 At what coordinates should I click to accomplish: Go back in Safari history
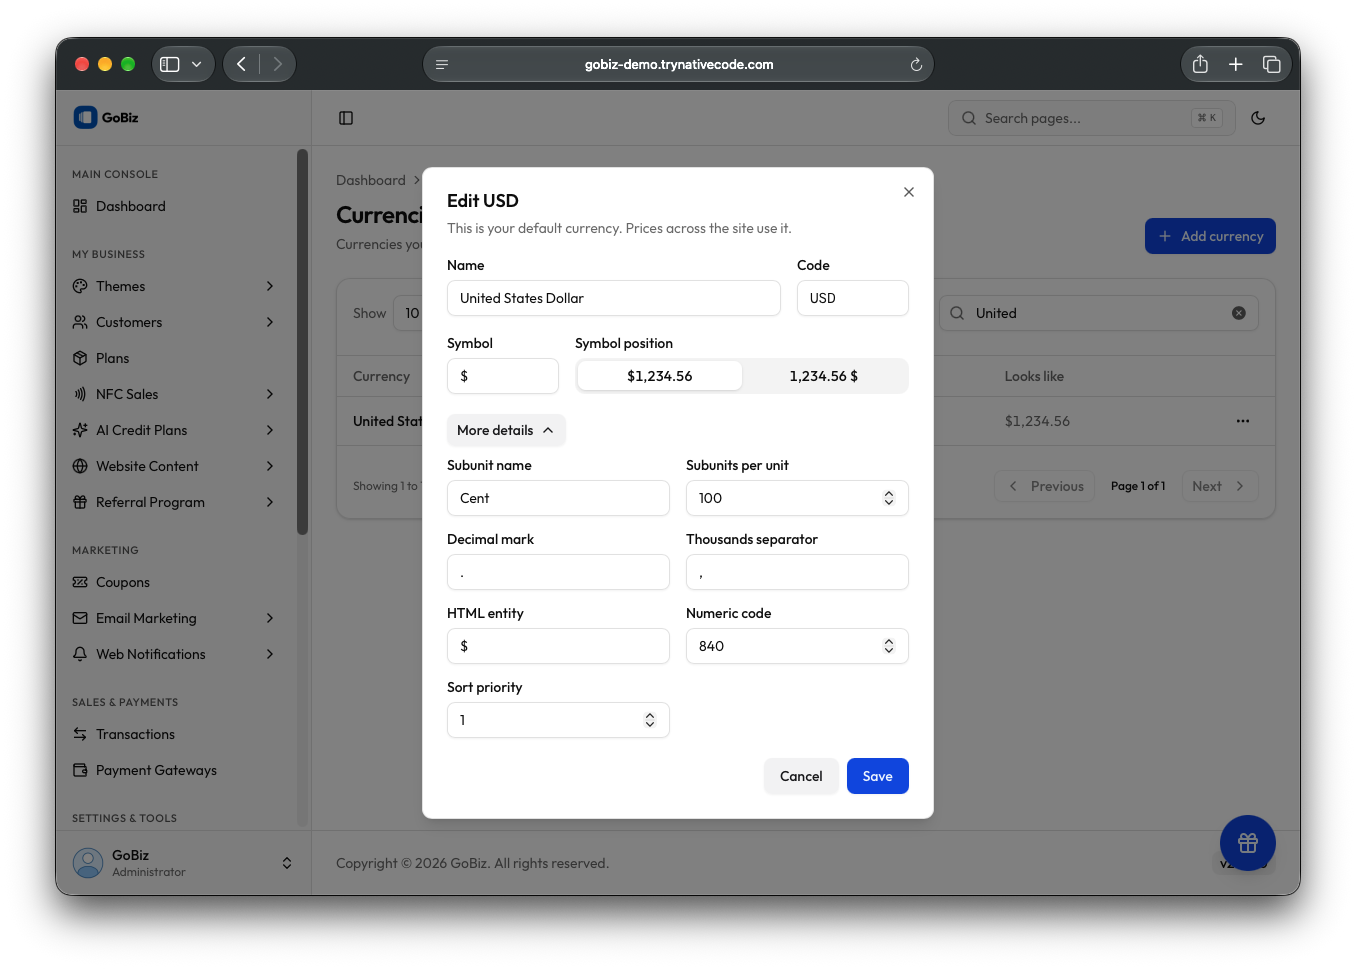pyautogui.click(x=241, y=64)
